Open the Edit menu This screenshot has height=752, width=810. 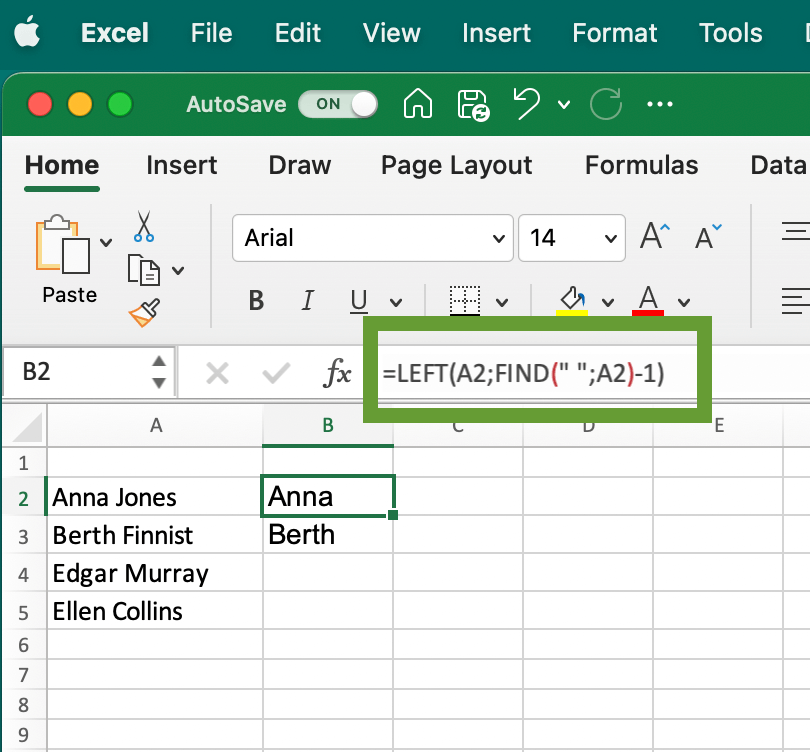[298, 33]
